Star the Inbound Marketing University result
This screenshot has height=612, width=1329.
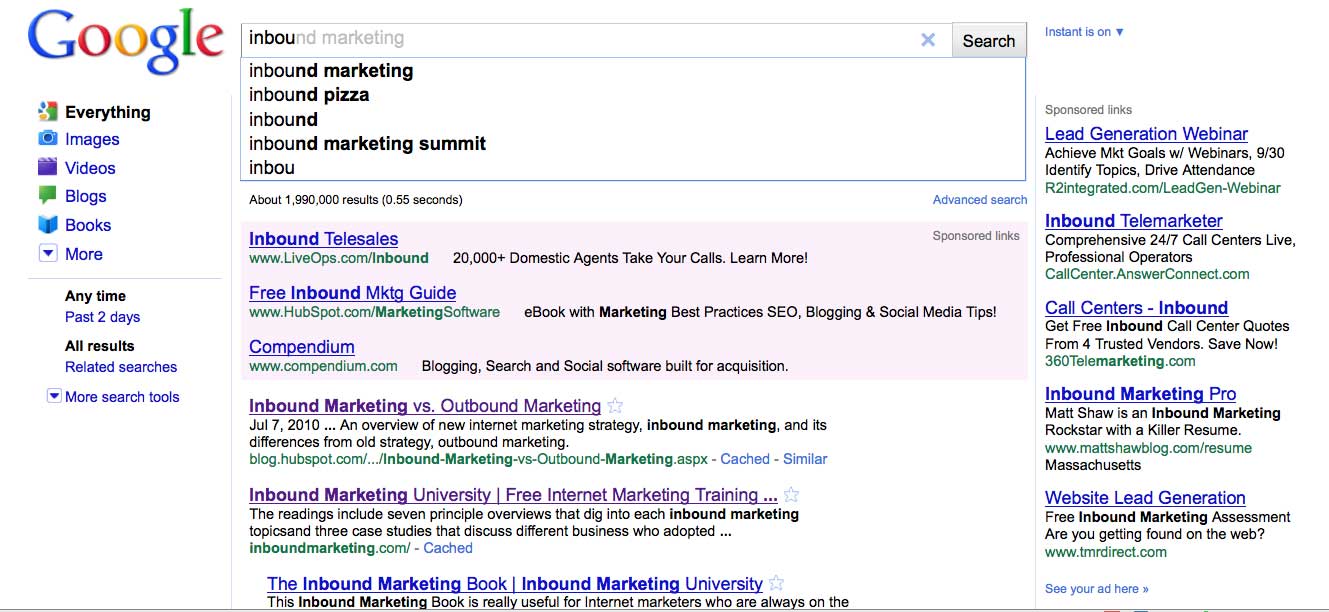coord(792,495)
